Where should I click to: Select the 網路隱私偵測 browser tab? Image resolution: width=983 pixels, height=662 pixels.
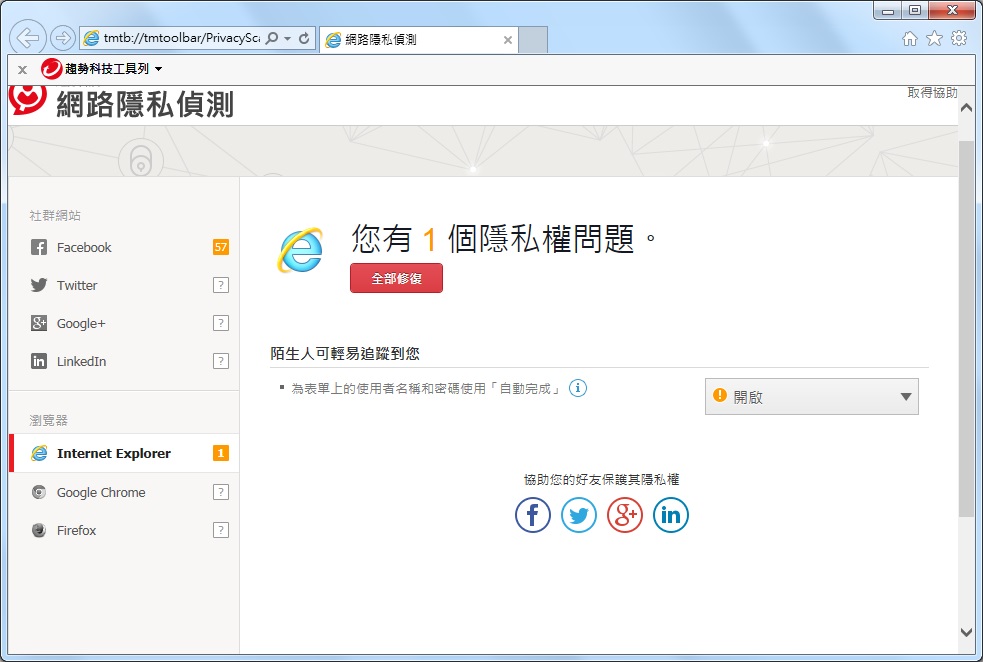[418, 39]
